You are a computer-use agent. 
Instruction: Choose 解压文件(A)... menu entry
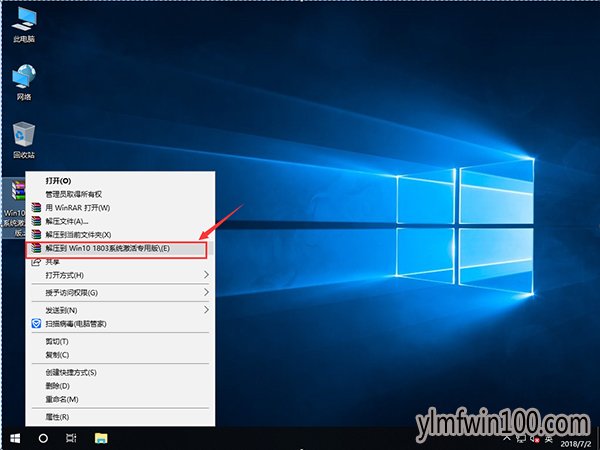[120, 221]
